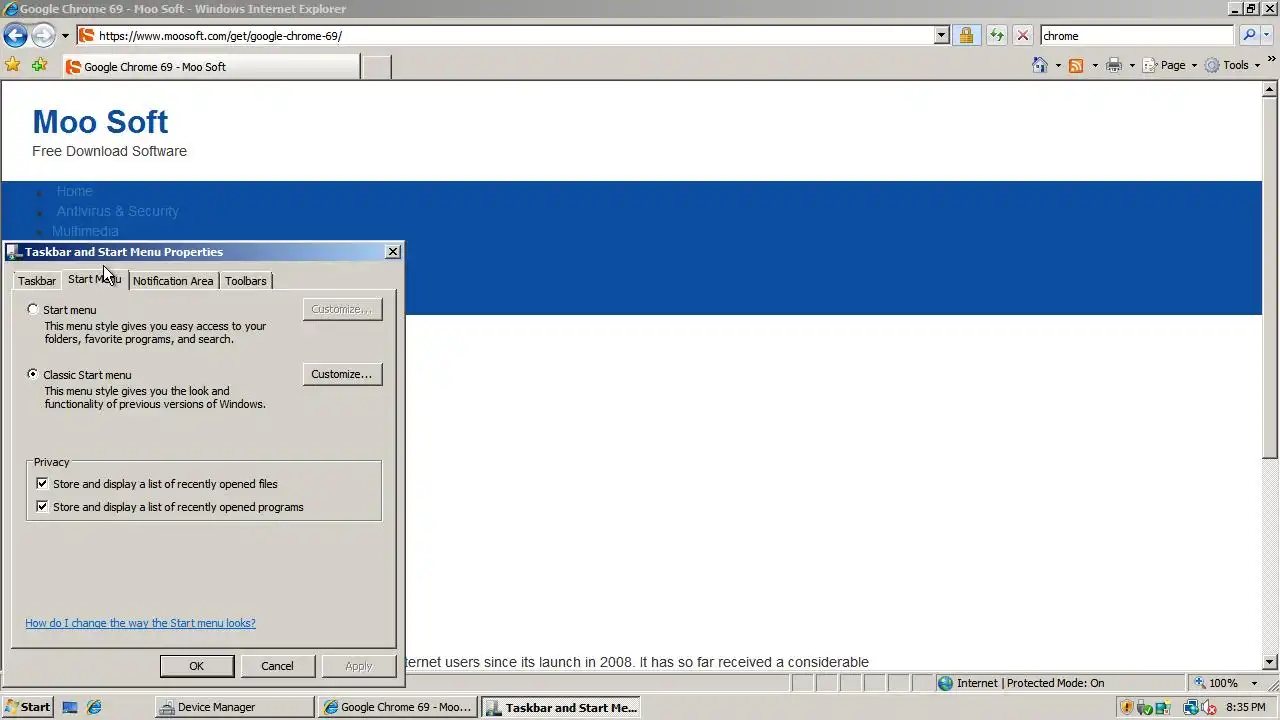Click OK in Taskbar Properties dialog
1280x720 pixels.
tap(197, 666)
